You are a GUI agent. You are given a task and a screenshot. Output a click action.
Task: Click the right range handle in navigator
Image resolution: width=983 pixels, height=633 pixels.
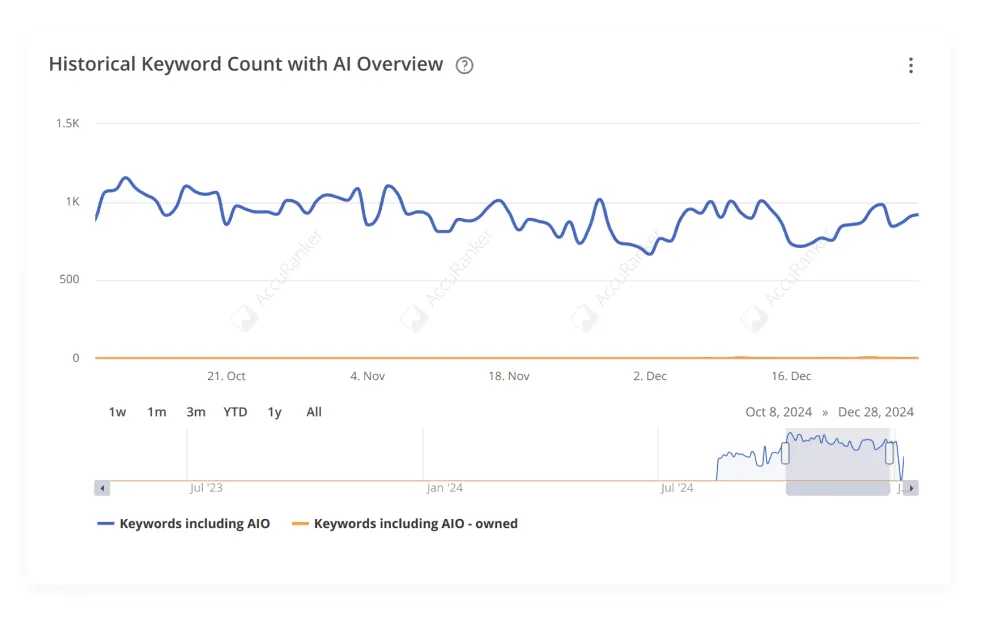(889, 453)
